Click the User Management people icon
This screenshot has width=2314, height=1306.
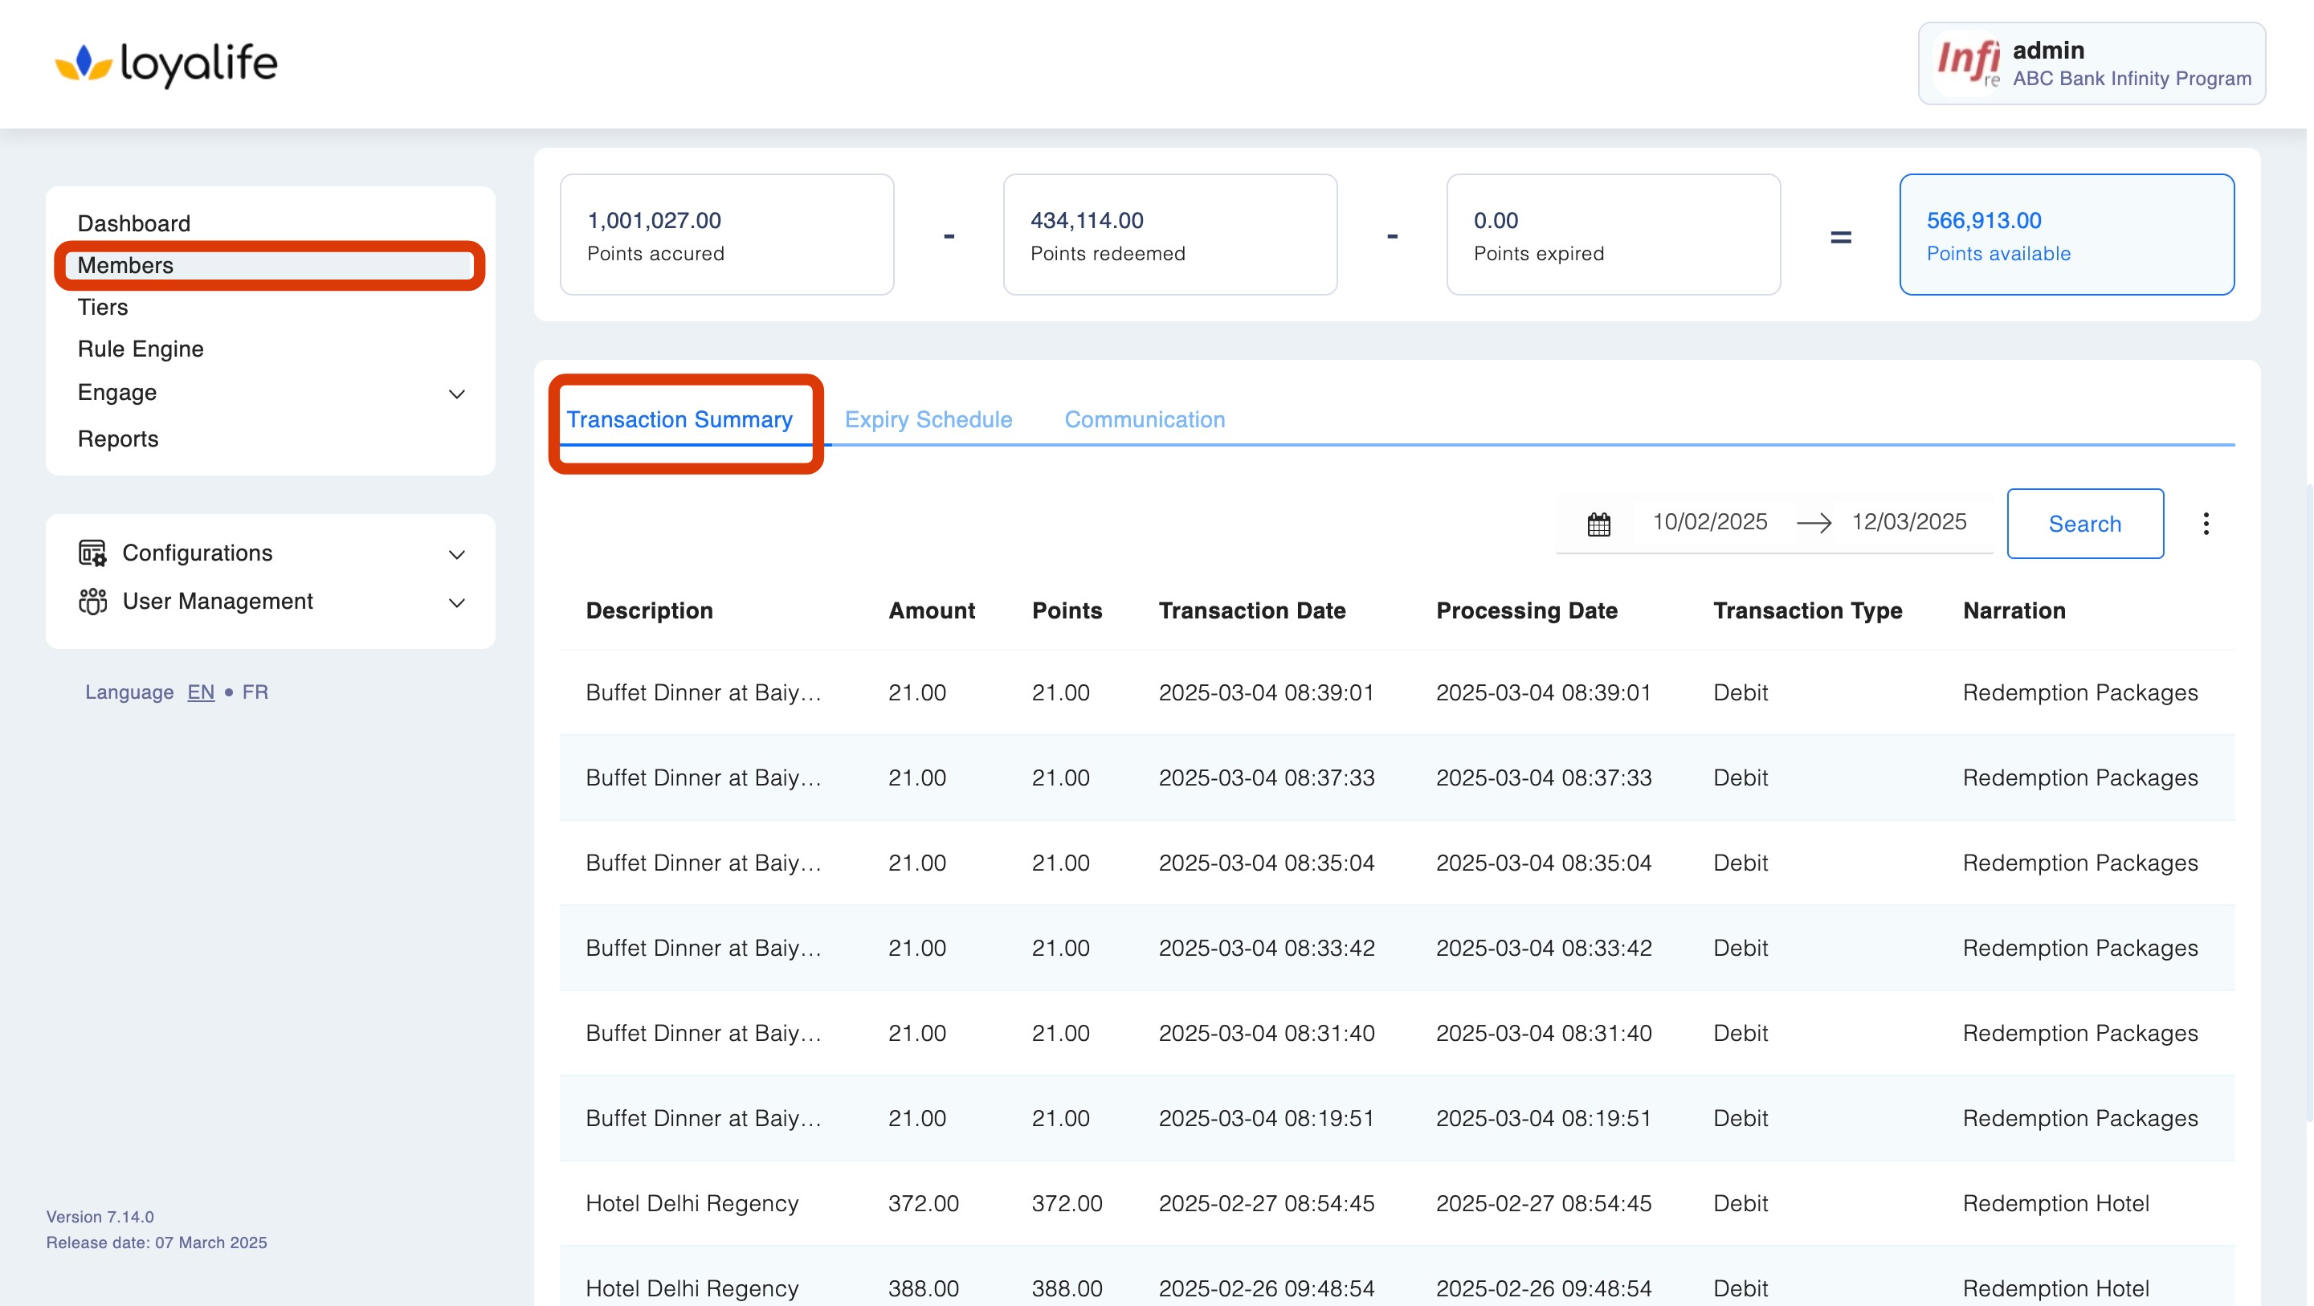tap(92, 601)
